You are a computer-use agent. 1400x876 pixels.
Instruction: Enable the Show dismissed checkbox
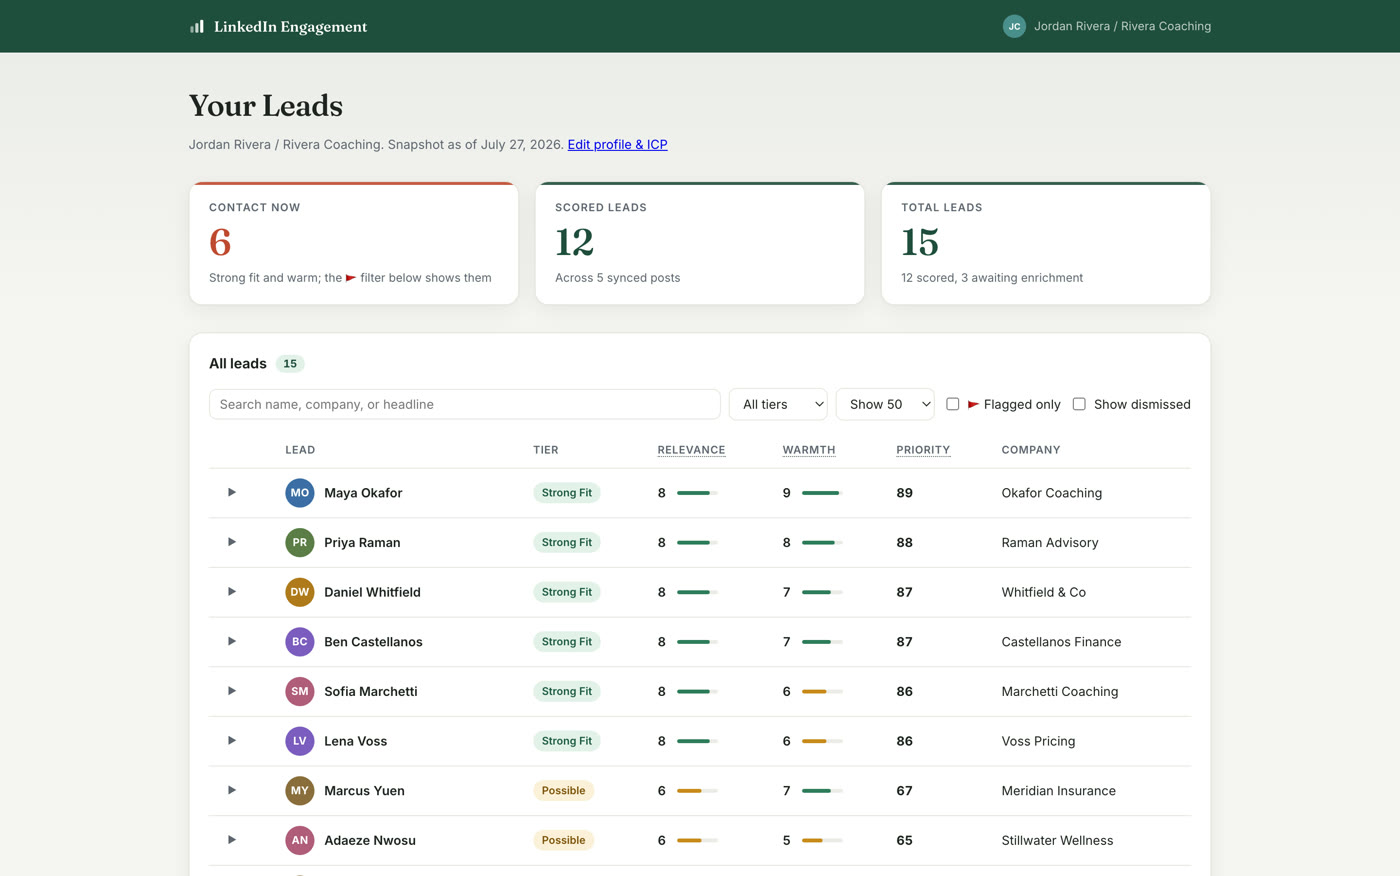tap(1079, 404)
